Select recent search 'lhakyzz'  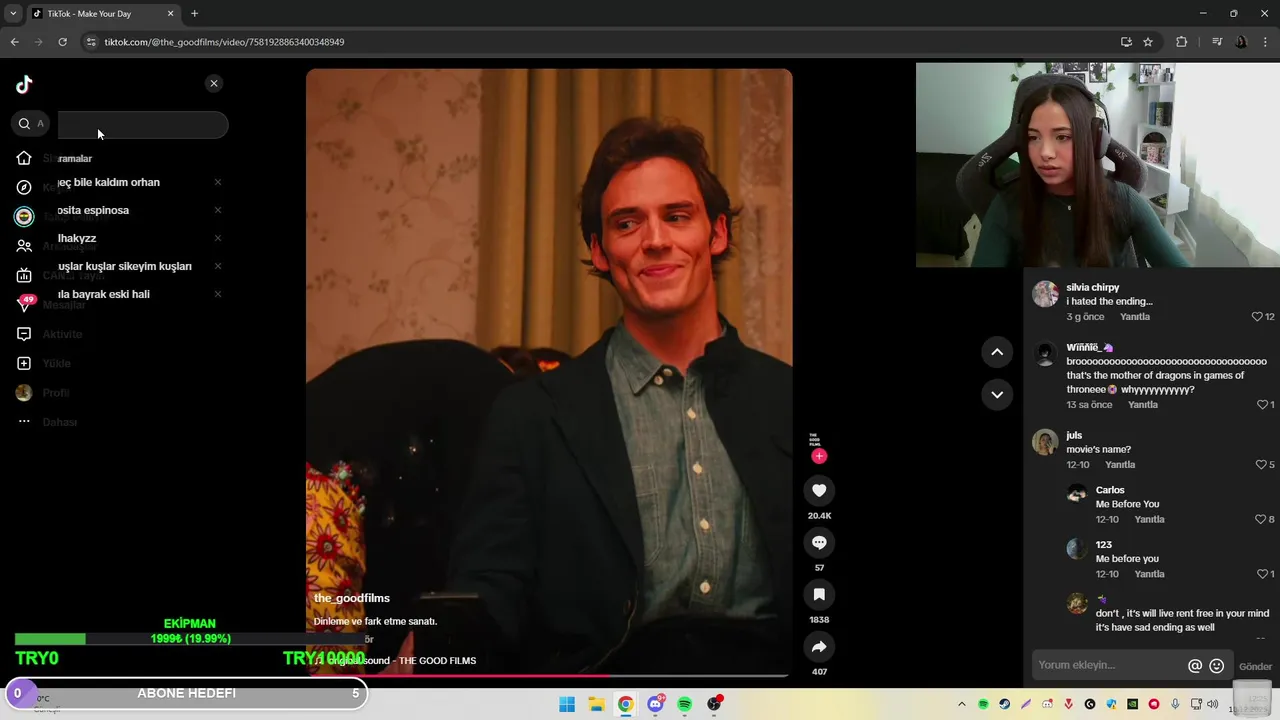point(77,238)
